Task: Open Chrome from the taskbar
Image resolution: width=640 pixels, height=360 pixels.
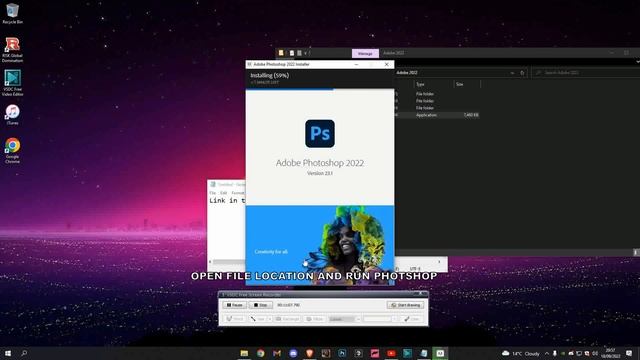Action: click(260, 353)
